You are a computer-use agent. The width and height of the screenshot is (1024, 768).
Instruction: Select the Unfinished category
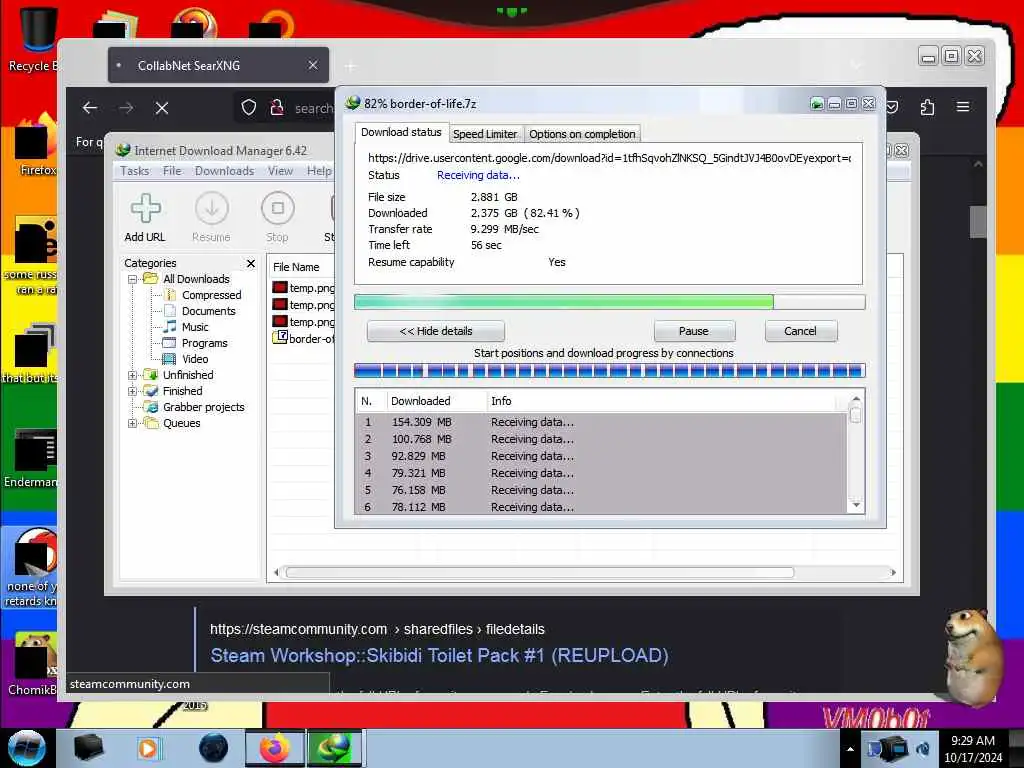pyautogui.click(x=188, y=375)
